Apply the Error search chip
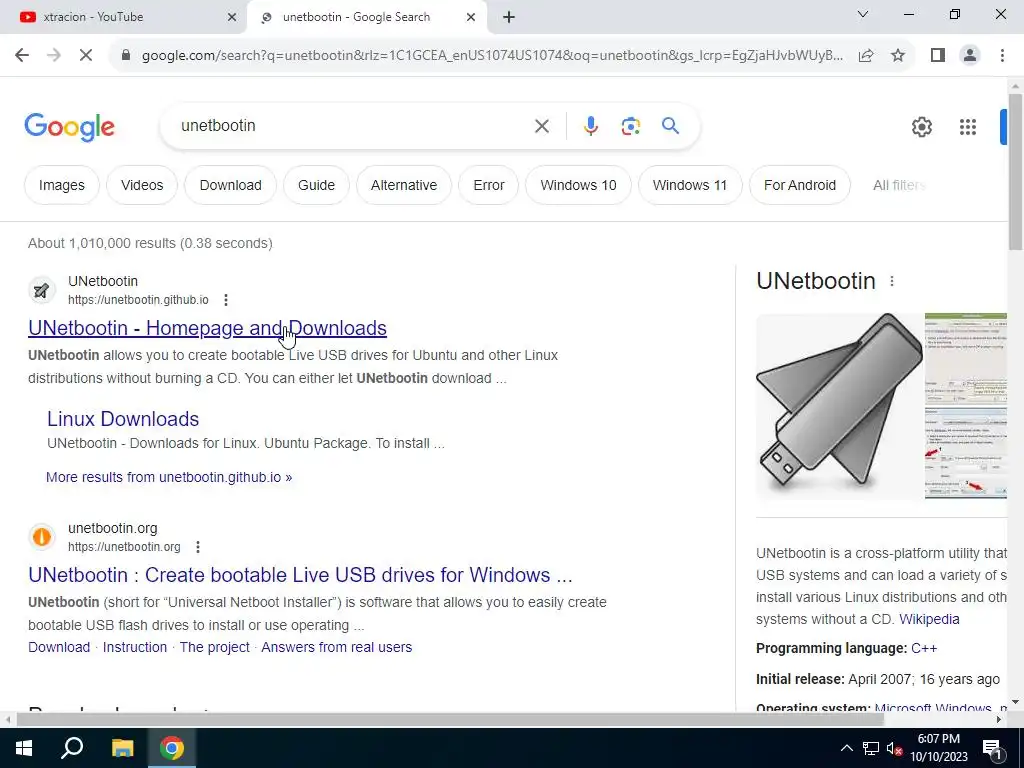This screenshot has height=768, width=1024. 488,185
